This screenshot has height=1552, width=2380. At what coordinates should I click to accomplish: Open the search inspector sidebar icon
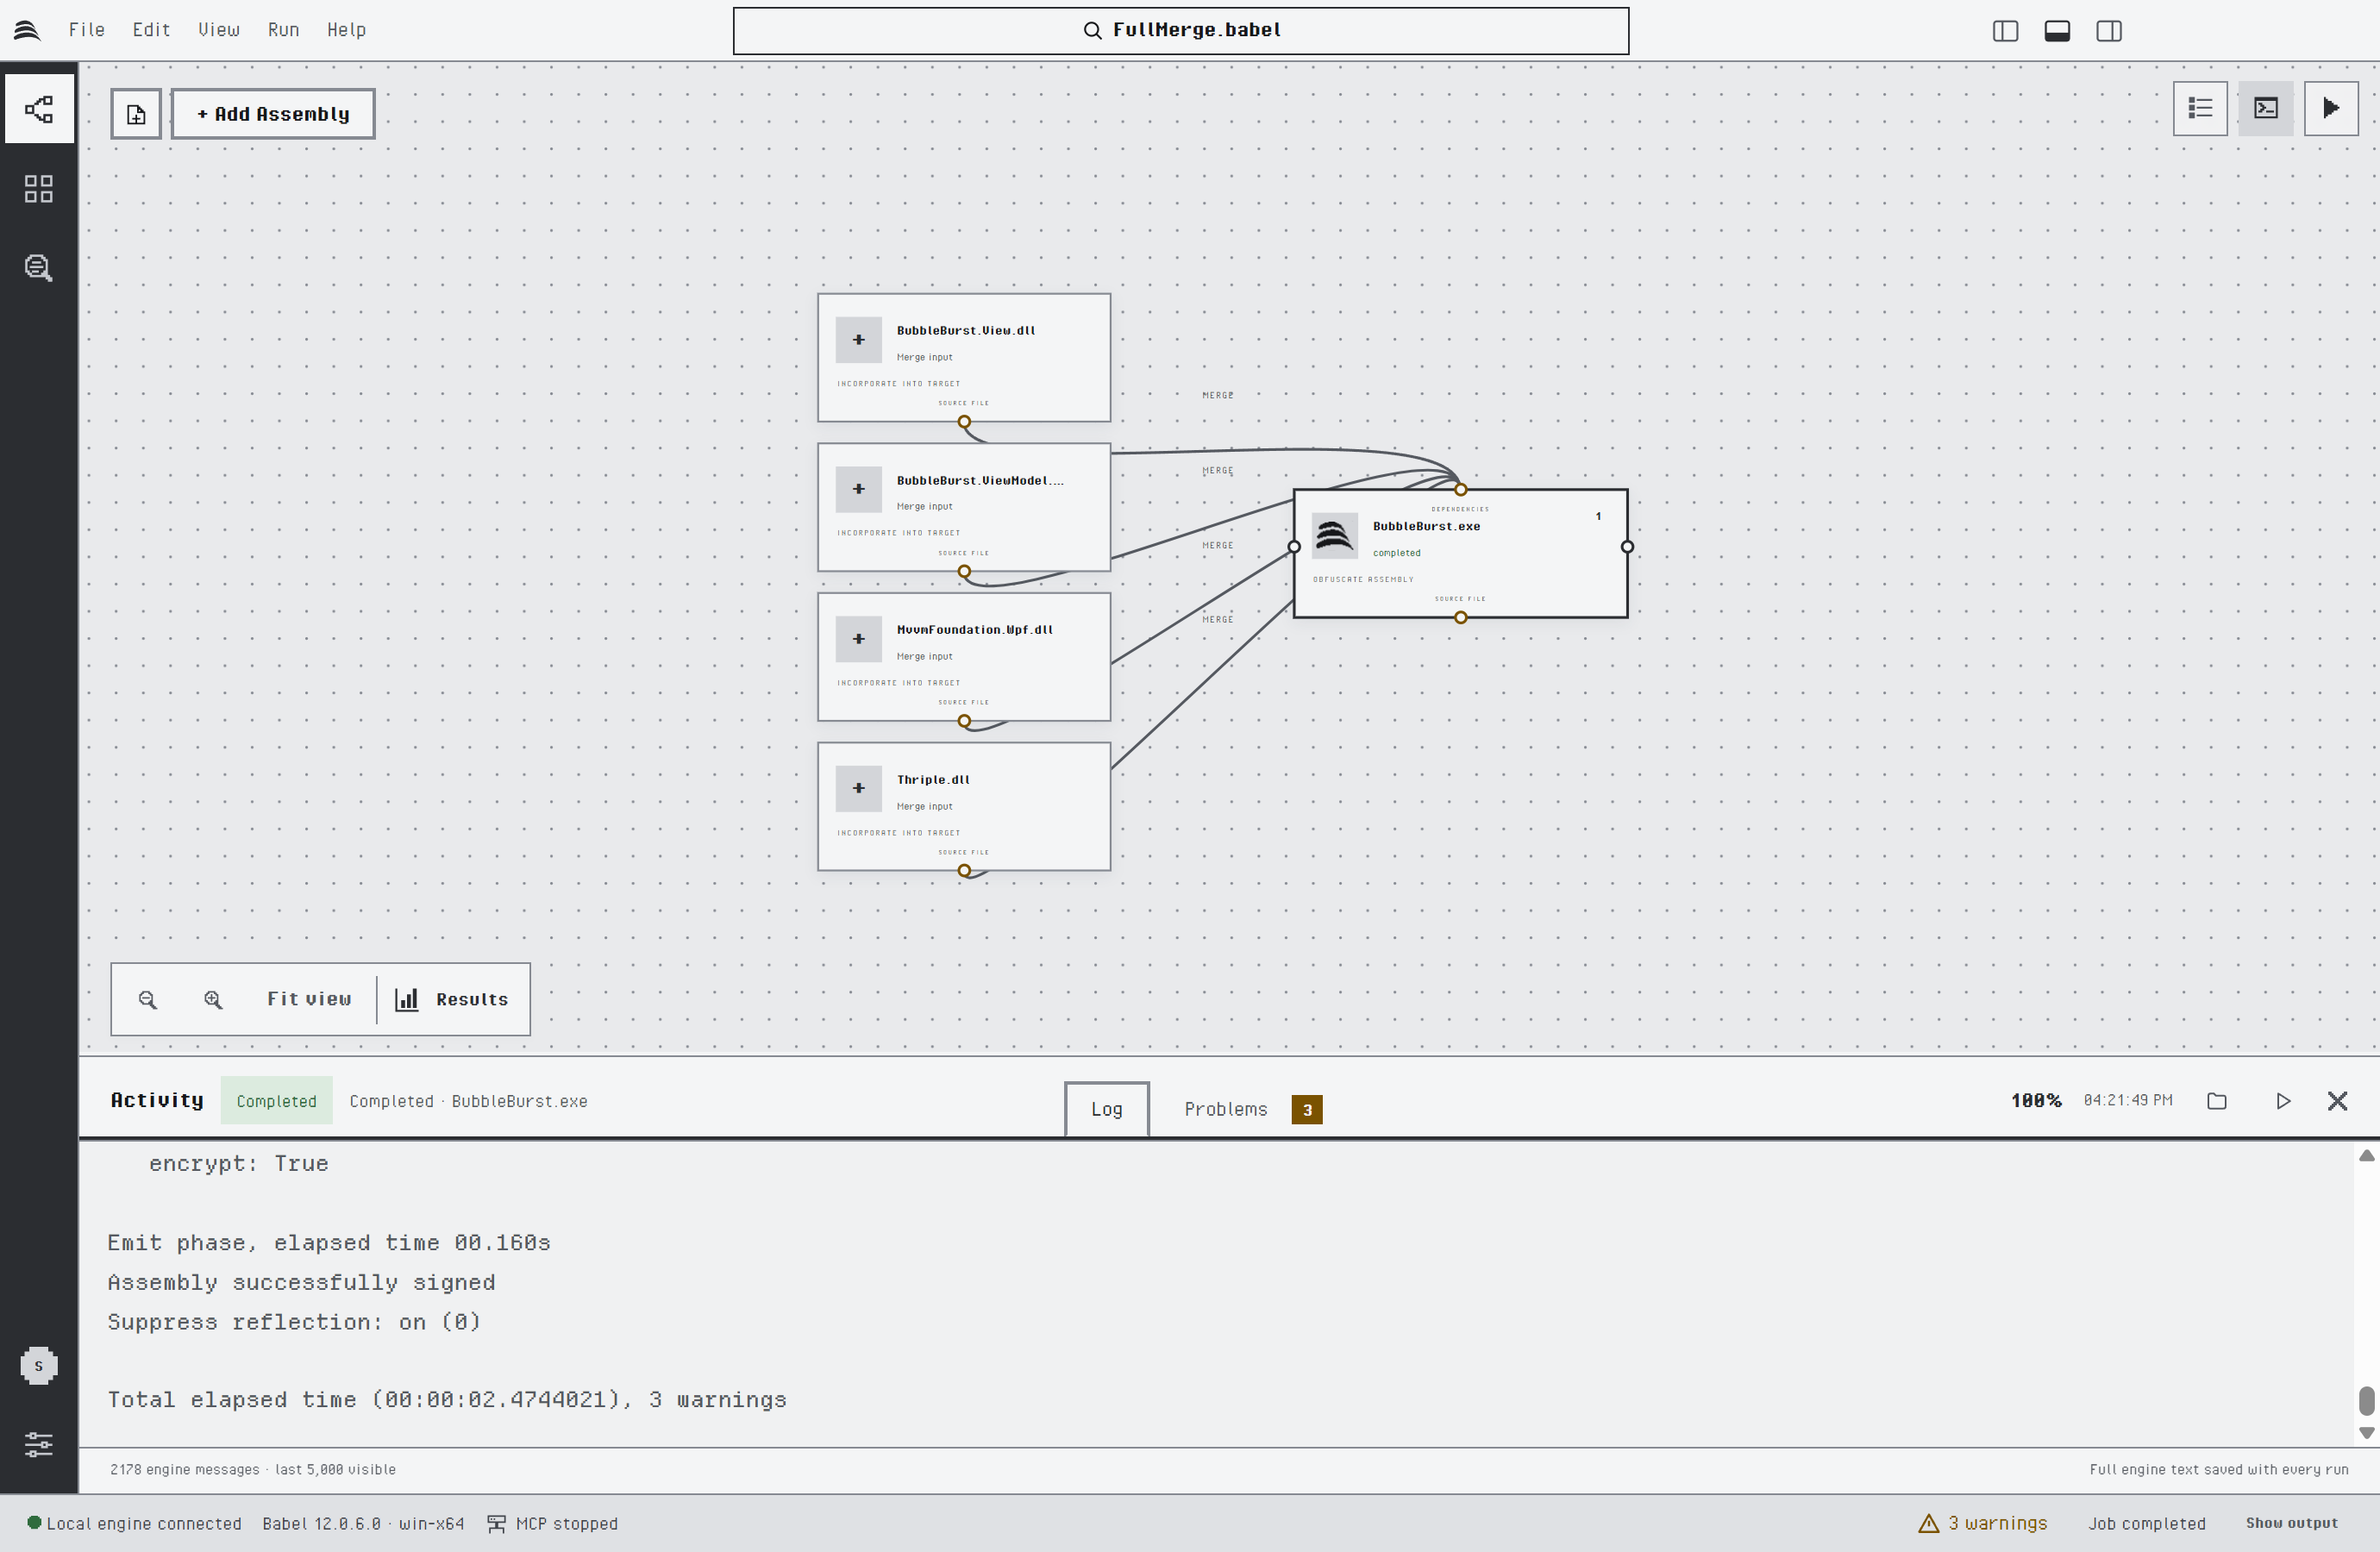pos(39,268)
